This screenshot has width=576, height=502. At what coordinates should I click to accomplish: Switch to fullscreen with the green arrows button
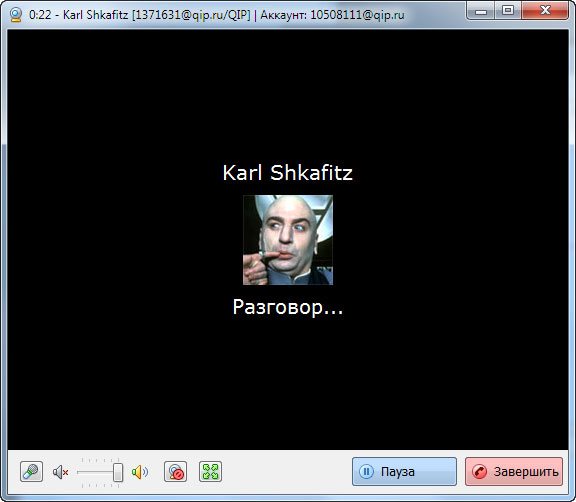click(x=210, y=472)
